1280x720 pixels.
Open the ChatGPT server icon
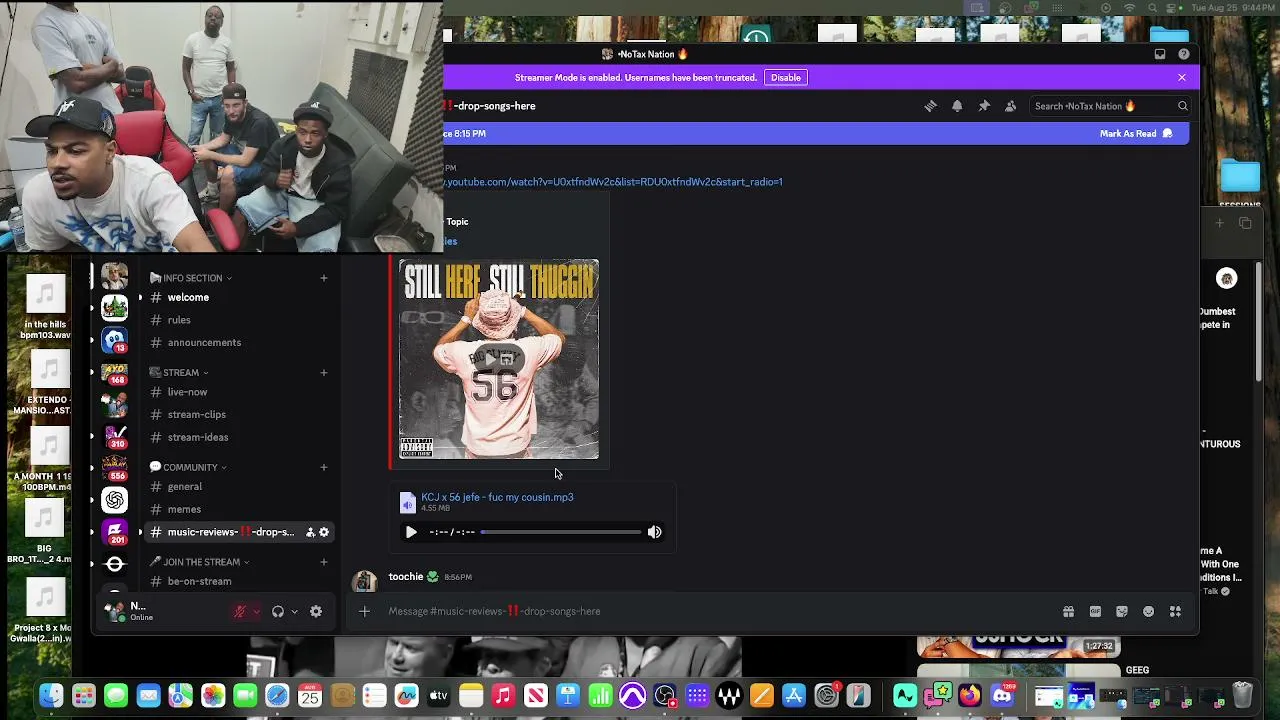click(115, 500)
